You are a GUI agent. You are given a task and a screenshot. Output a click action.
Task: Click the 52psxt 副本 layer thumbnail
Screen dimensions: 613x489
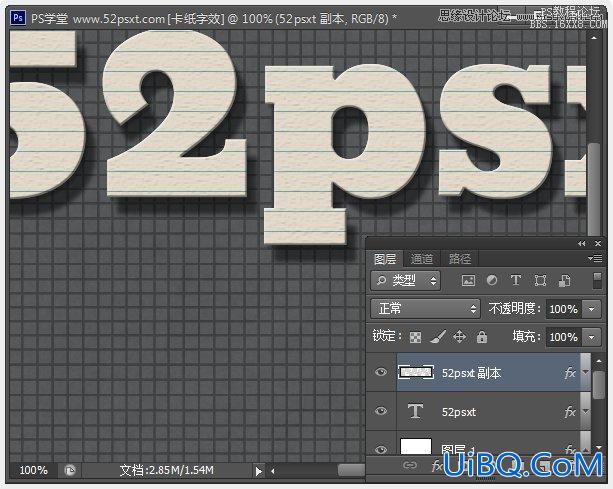(416, 372)
